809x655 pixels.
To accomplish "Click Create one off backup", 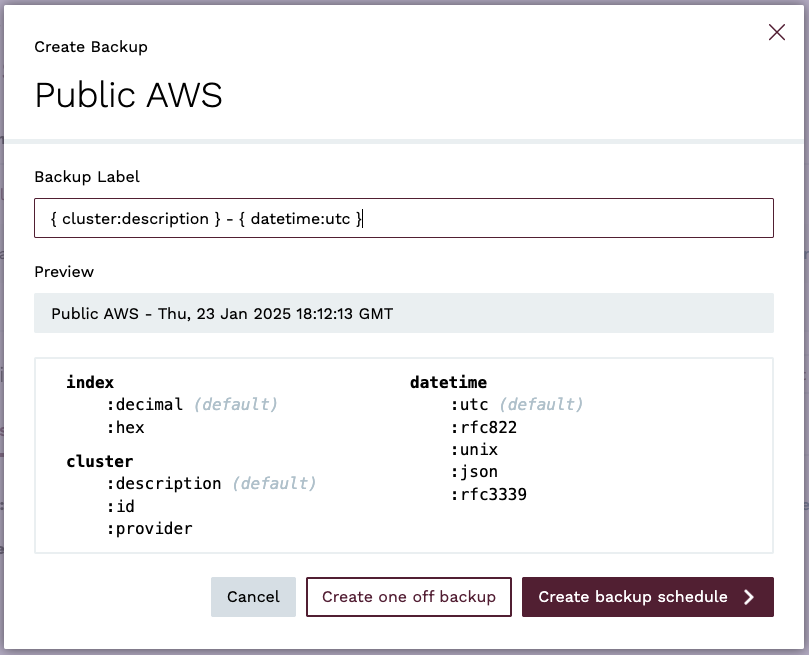I will (x=408, y=597).
